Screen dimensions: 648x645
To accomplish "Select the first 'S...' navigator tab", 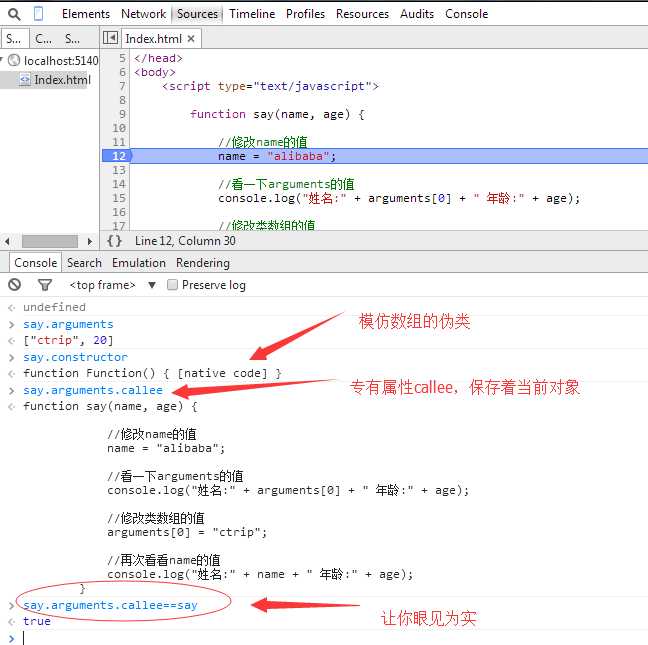I will click(14, 39).
